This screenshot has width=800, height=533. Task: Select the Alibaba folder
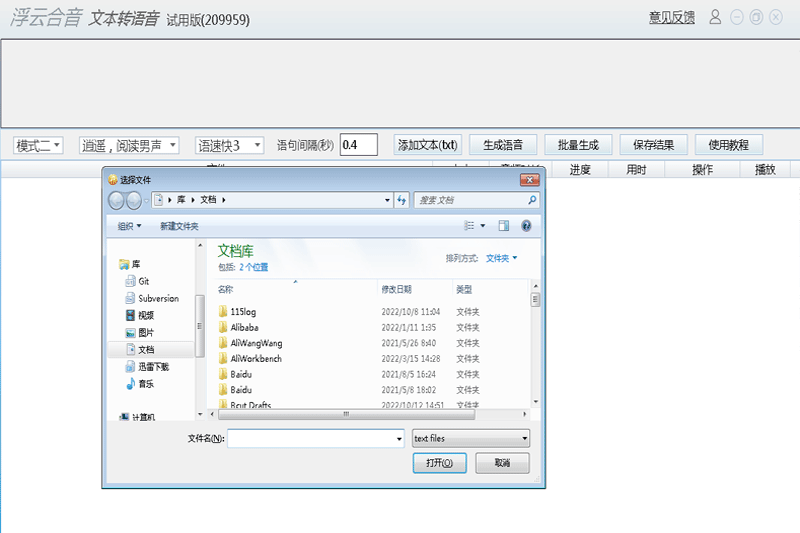pyautogui.click(x=238, y=327)
